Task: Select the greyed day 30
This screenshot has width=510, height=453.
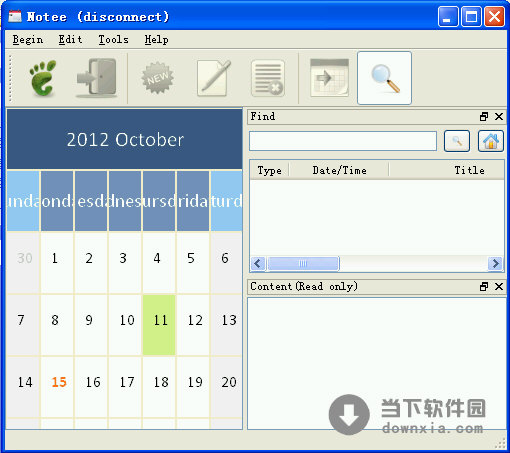Action: pos(23,263)
